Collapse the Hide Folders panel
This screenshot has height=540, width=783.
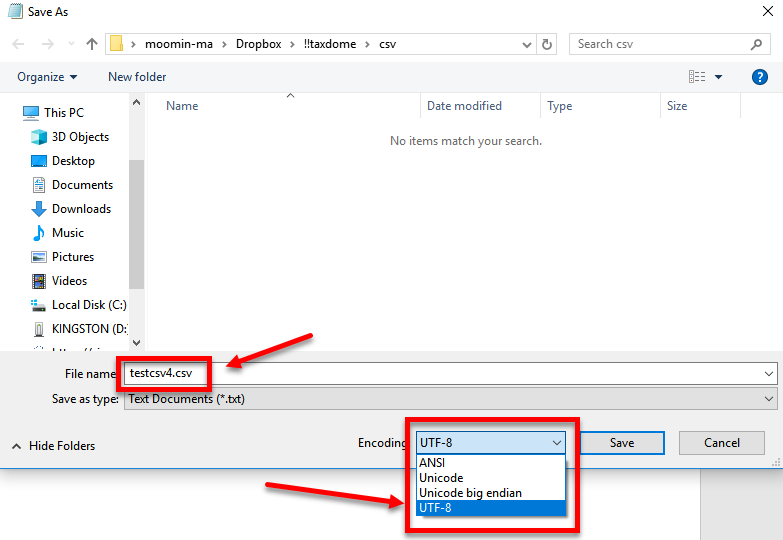click(53, 446)
